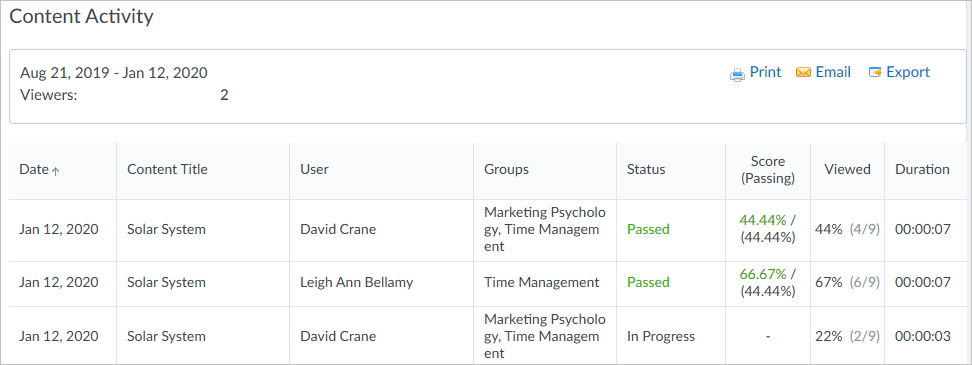Click the date range Aug 21, 2019 - Jan 12, 2020
Viewport: 972px width, 365px height.
tap(113, 73)
